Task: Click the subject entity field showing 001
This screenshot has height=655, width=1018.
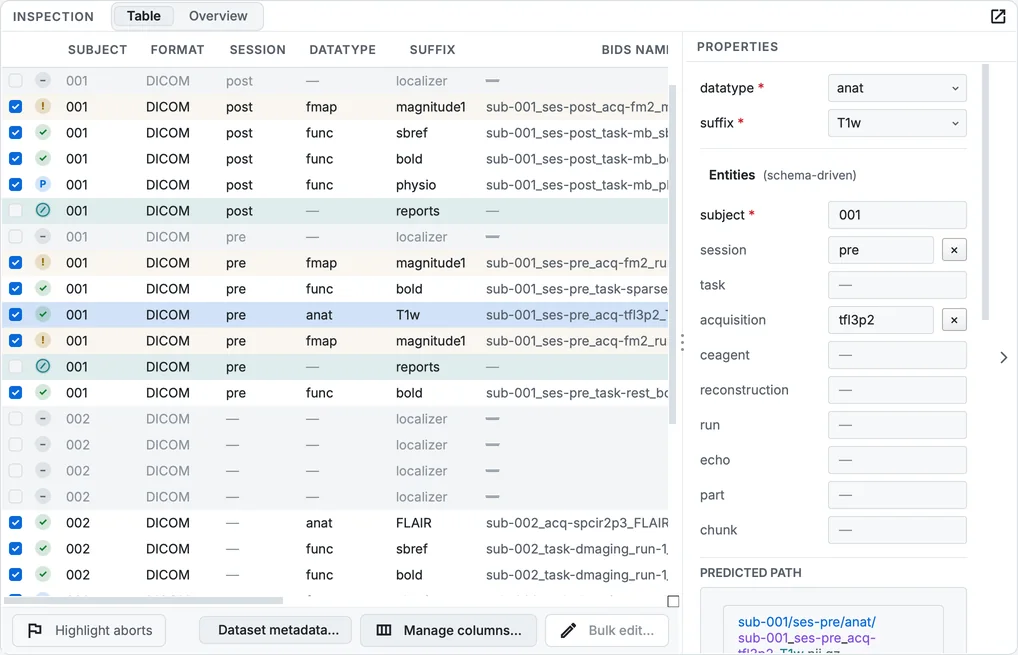Action: (897, 215)
